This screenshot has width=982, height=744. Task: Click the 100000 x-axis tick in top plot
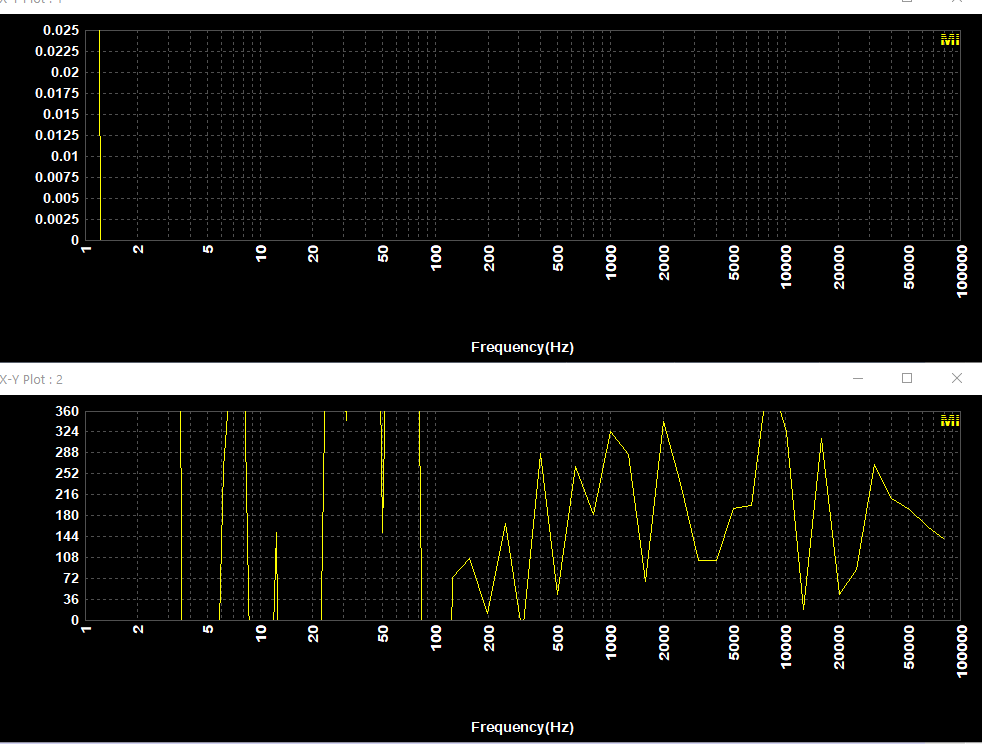click(962, 271)
